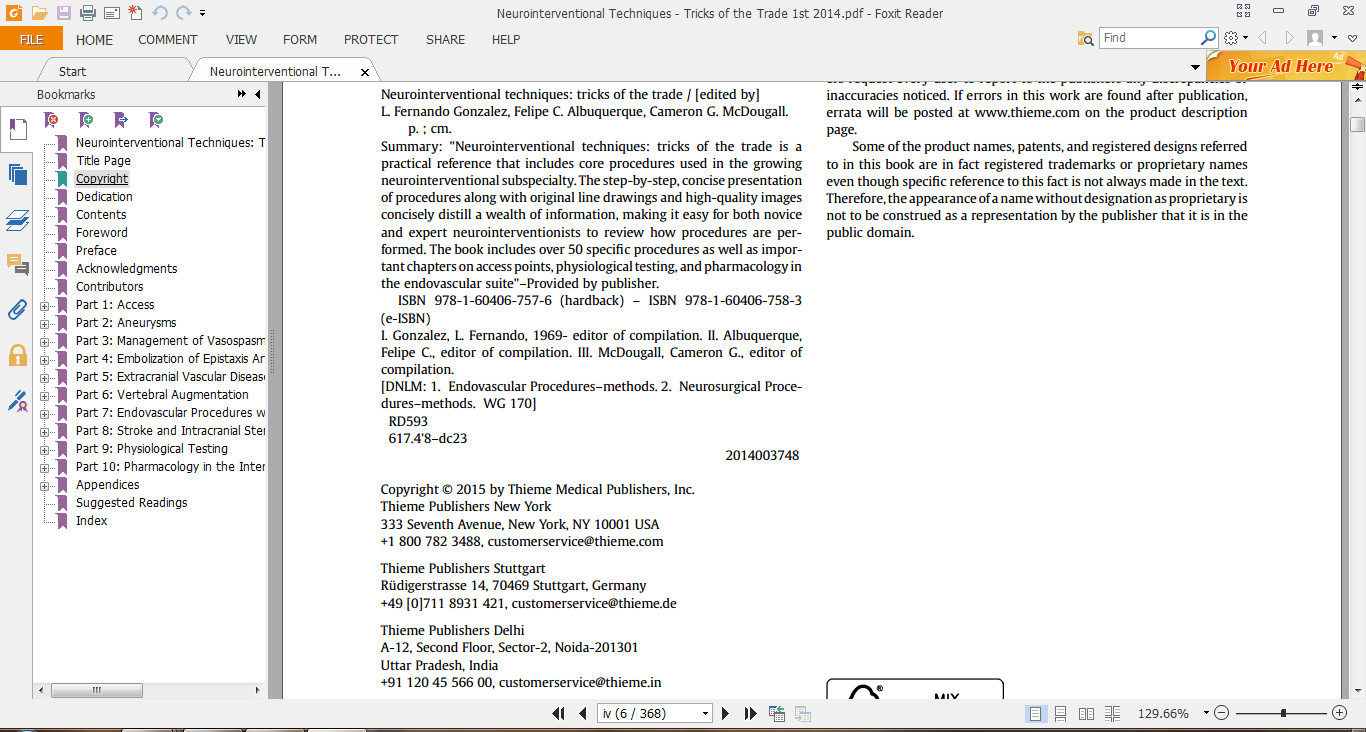
Task: Enable single page view mode
Action: [1036, 713]
